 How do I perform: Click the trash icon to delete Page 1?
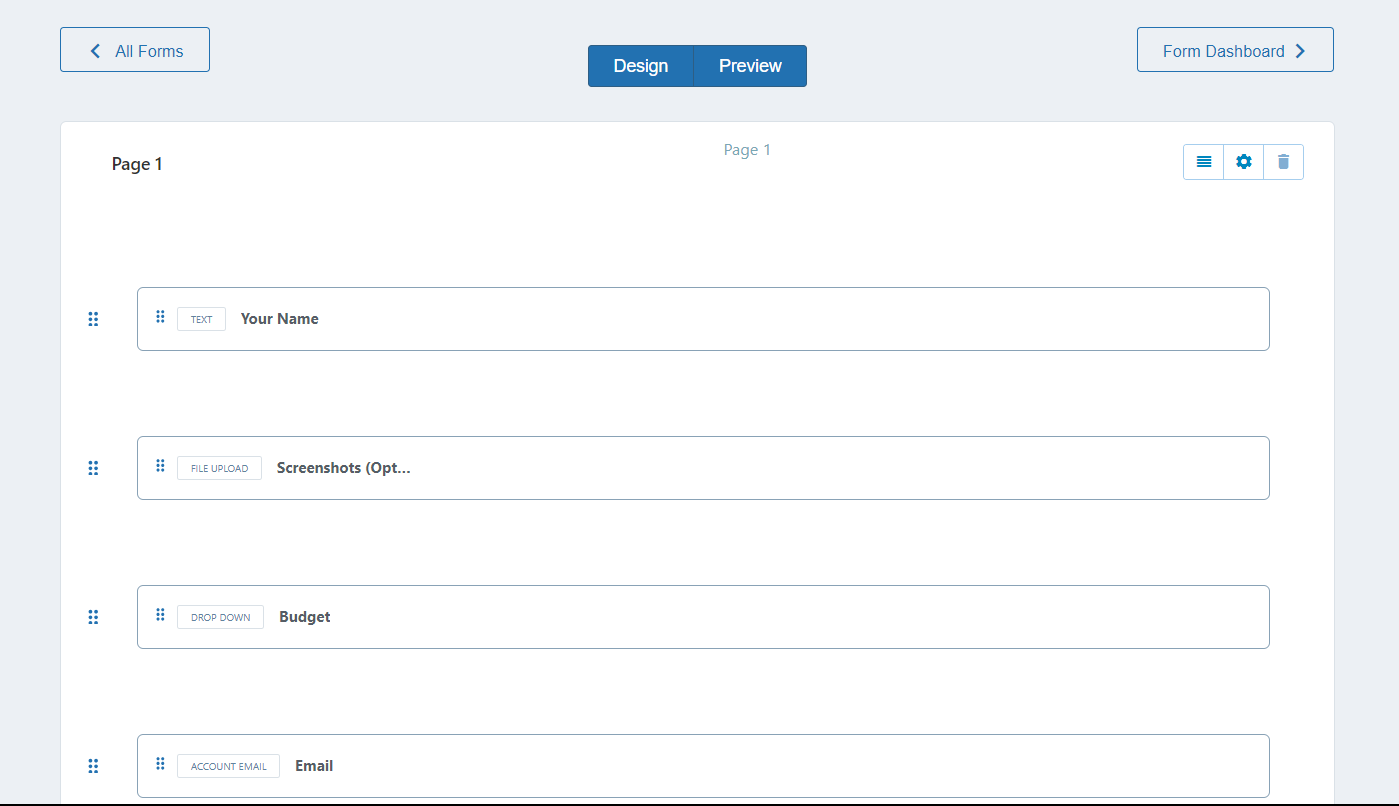pos(1283,161)
